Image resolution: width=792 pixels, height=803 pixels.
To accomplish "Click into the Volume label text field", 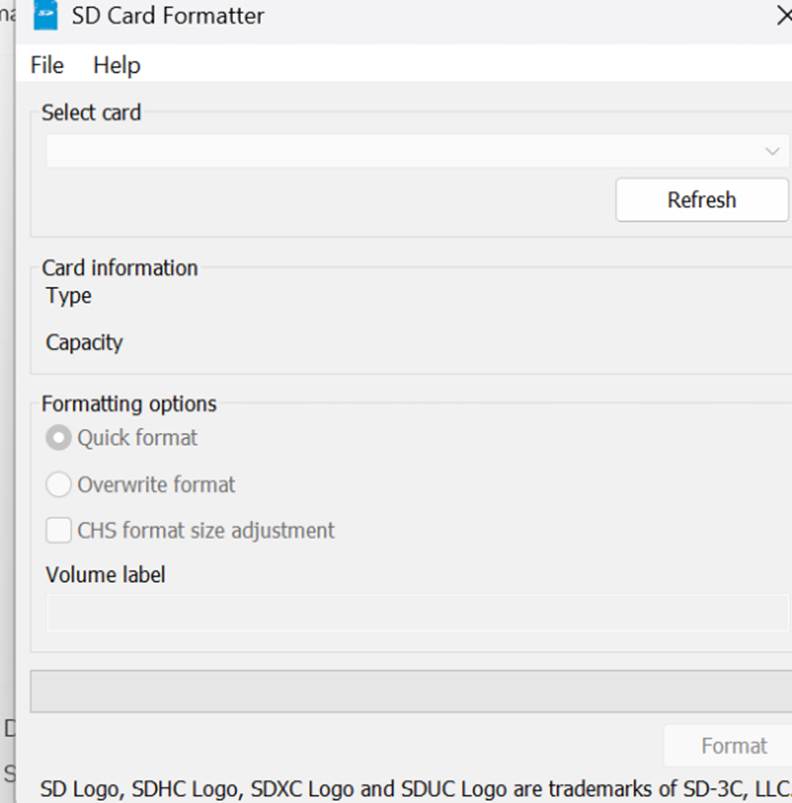I will 416,613.
